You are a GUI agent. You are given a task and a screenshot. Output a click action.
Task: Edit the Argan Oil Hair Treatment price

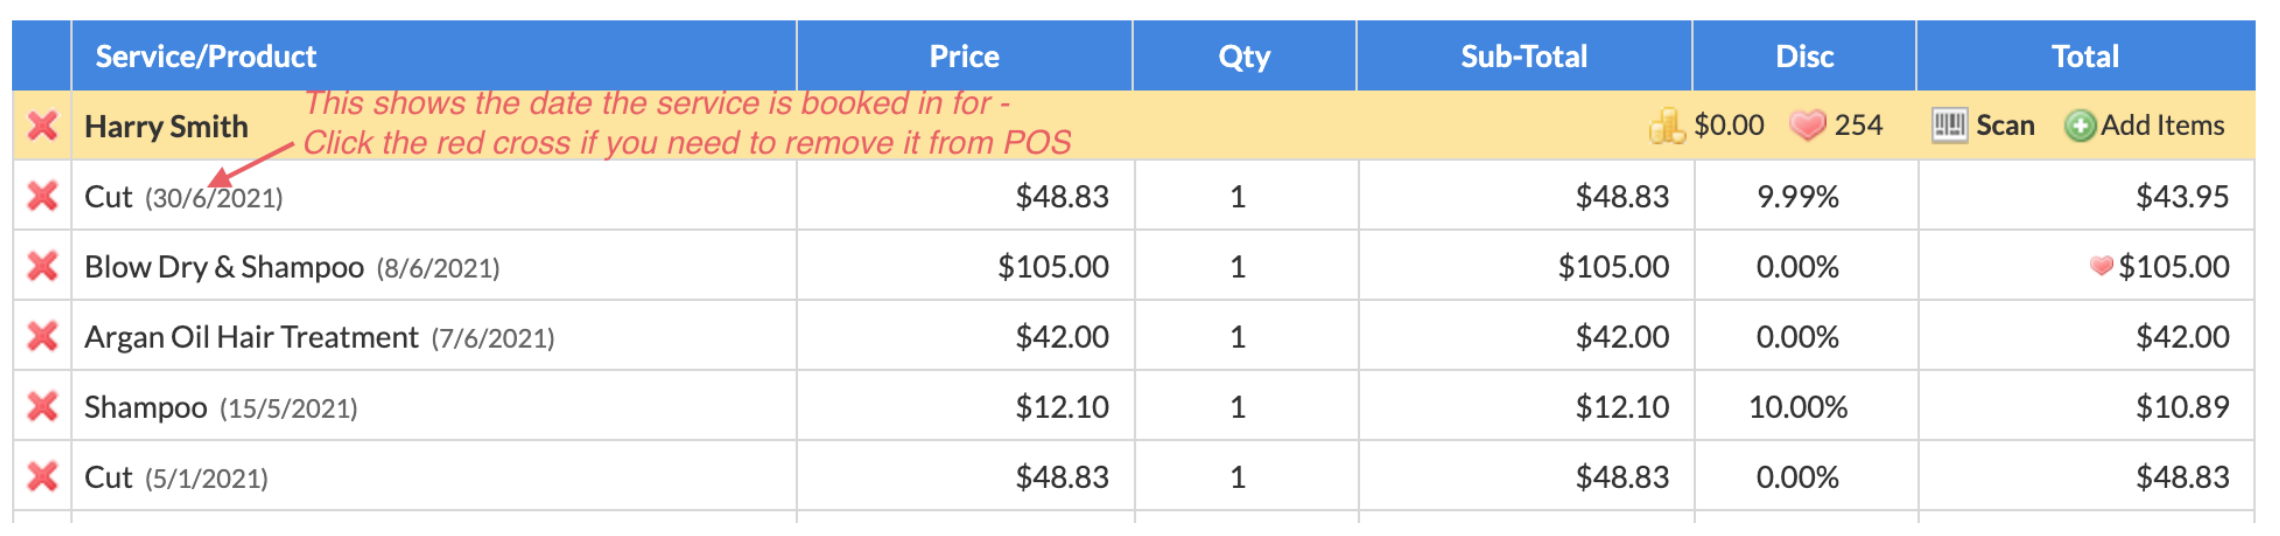click(x=1062, y=337)
